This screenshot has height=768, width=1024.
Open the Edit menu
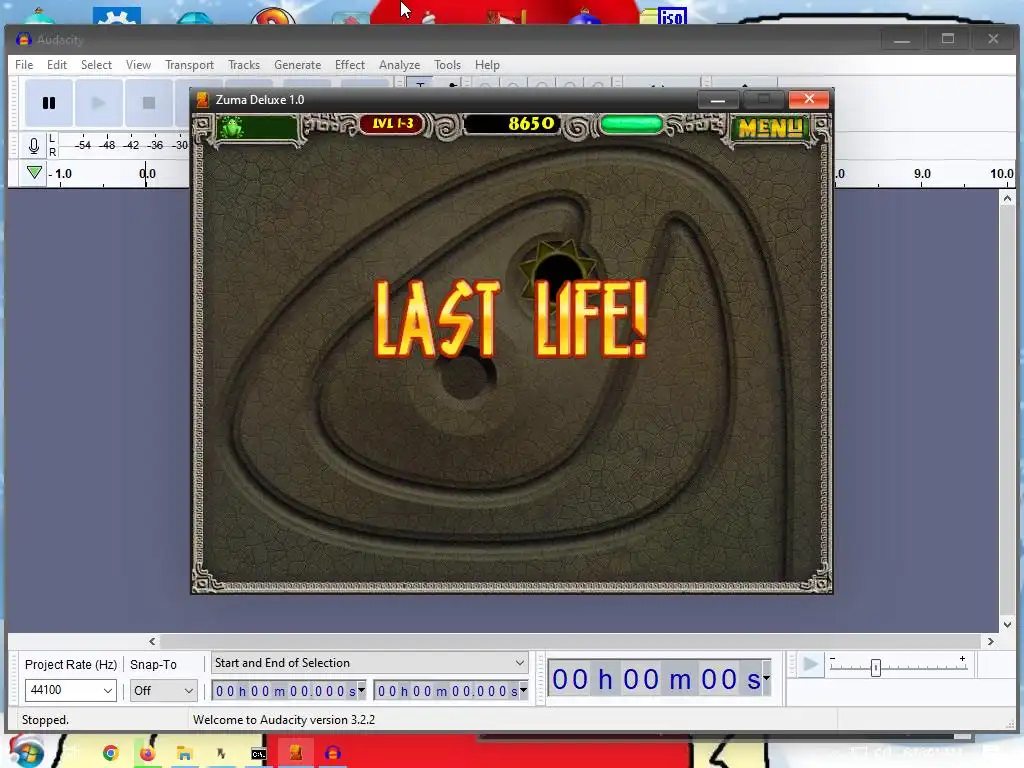tap(57, 65)
